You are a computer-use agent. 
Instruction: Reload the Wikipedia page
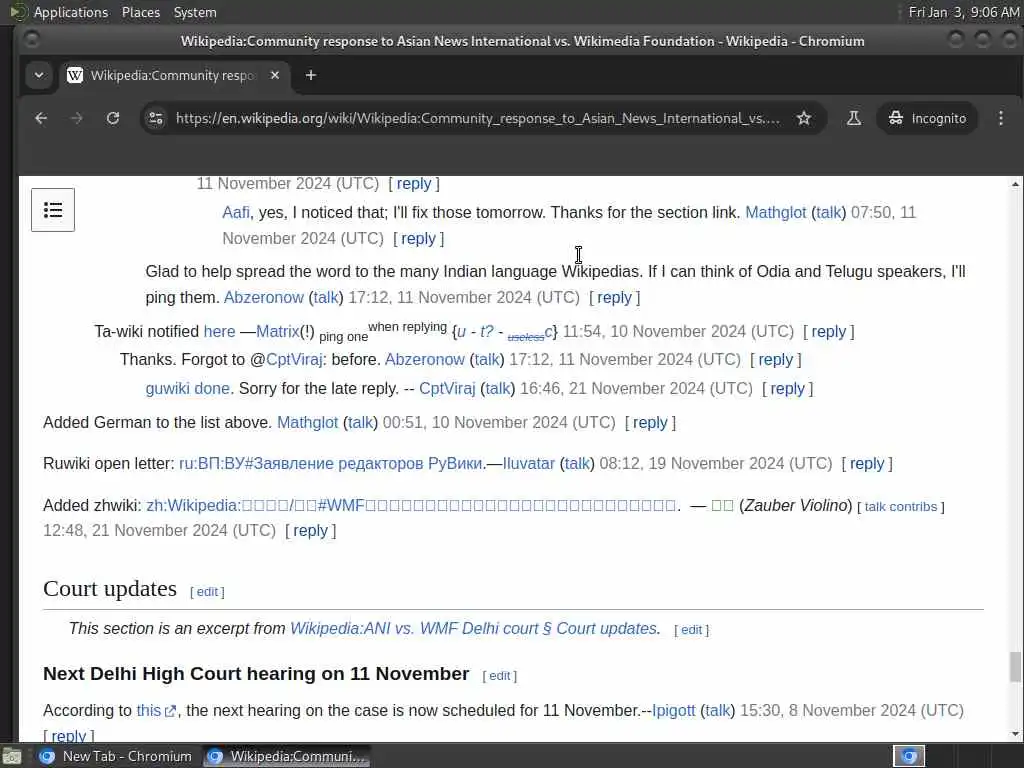(113, 118)
